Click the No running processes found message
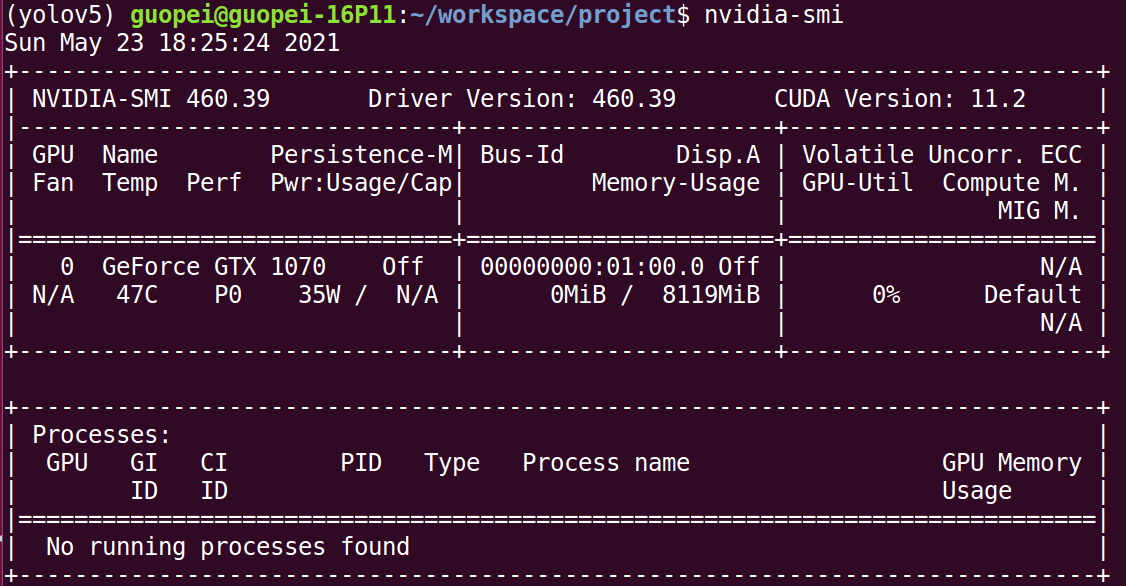1126x586 pixels. coord(228,547)
